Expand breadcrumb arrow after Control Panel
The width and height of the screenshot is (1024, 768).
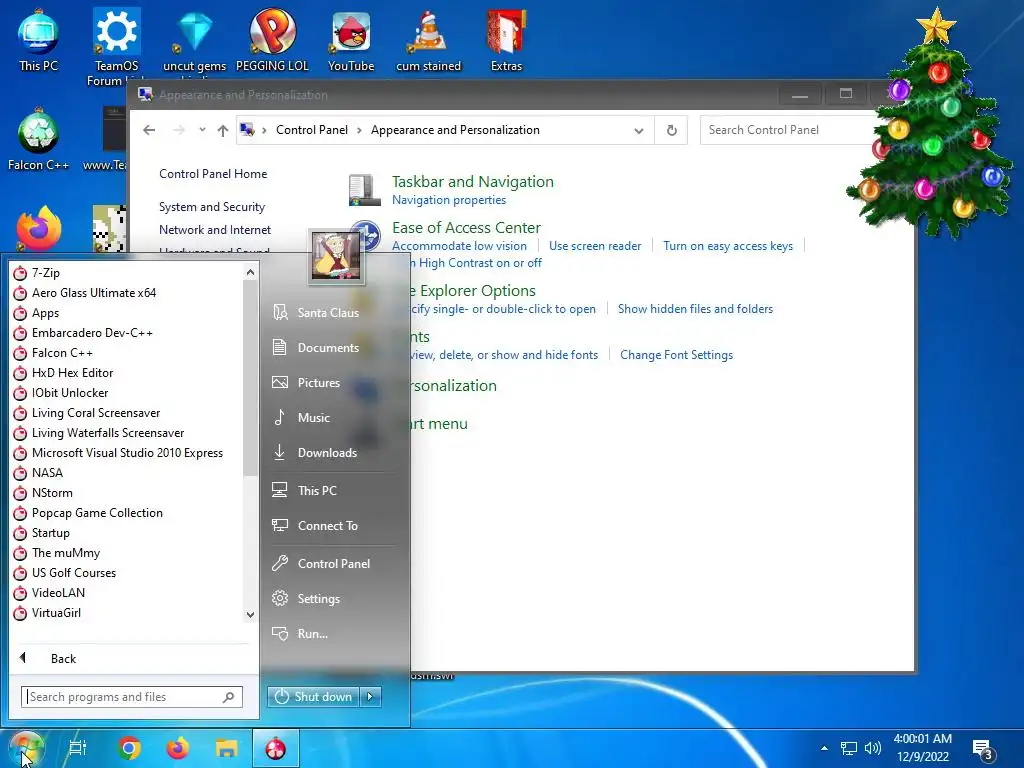359,130
